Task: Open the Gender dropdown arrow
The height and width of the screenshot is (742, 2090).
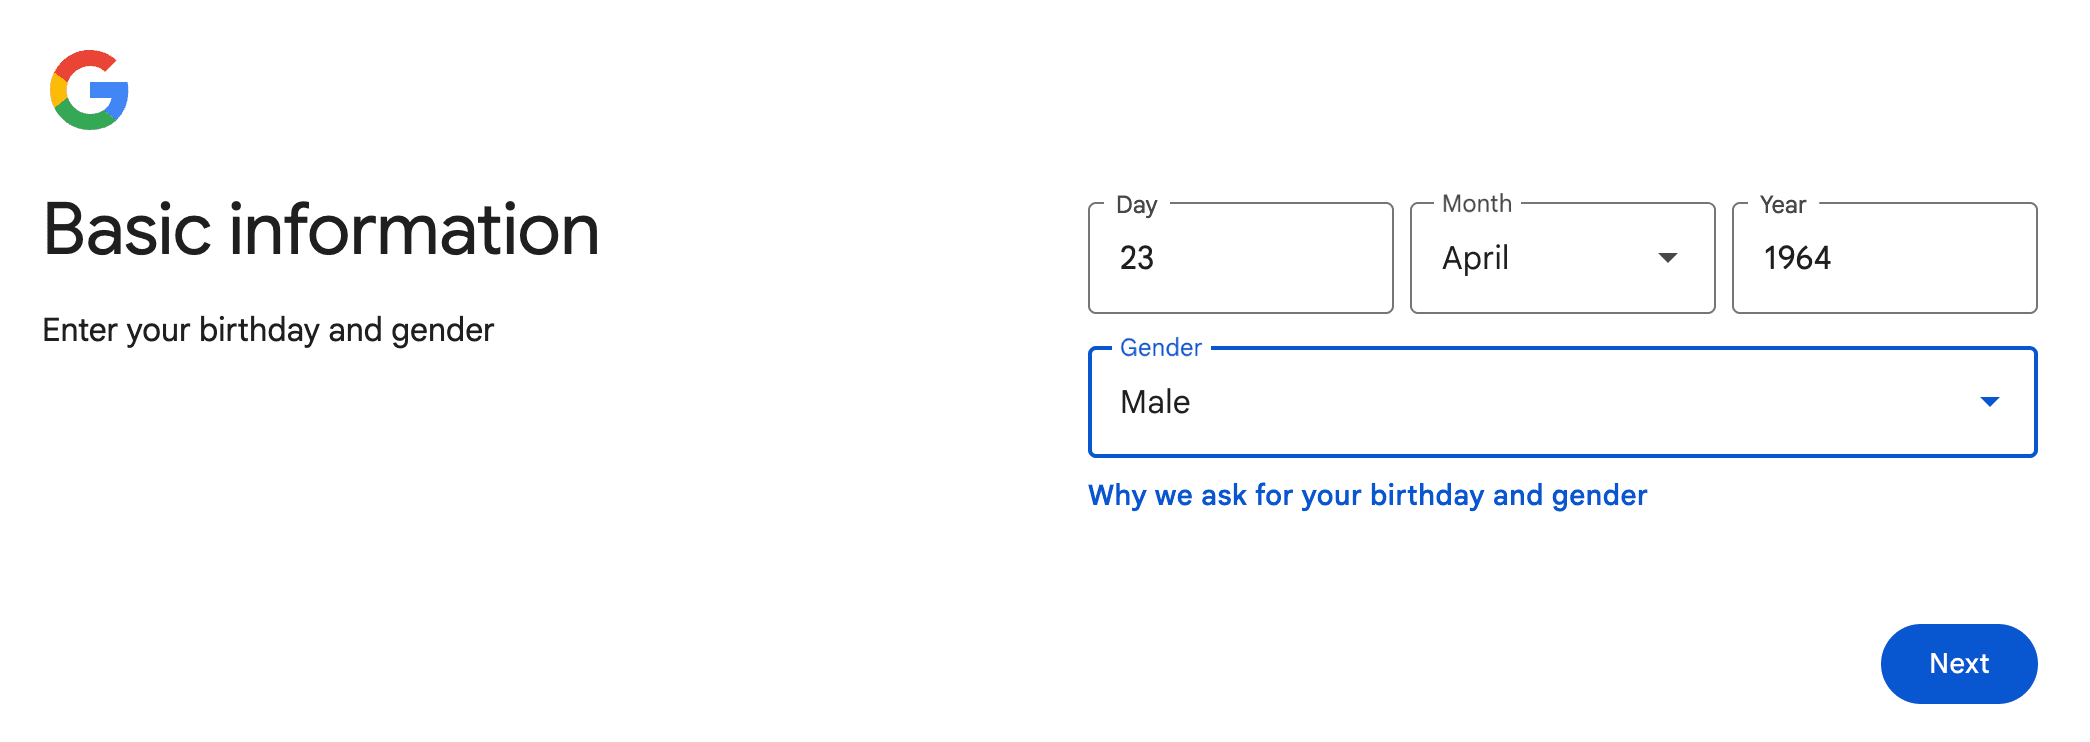Action: (1992, 402)
